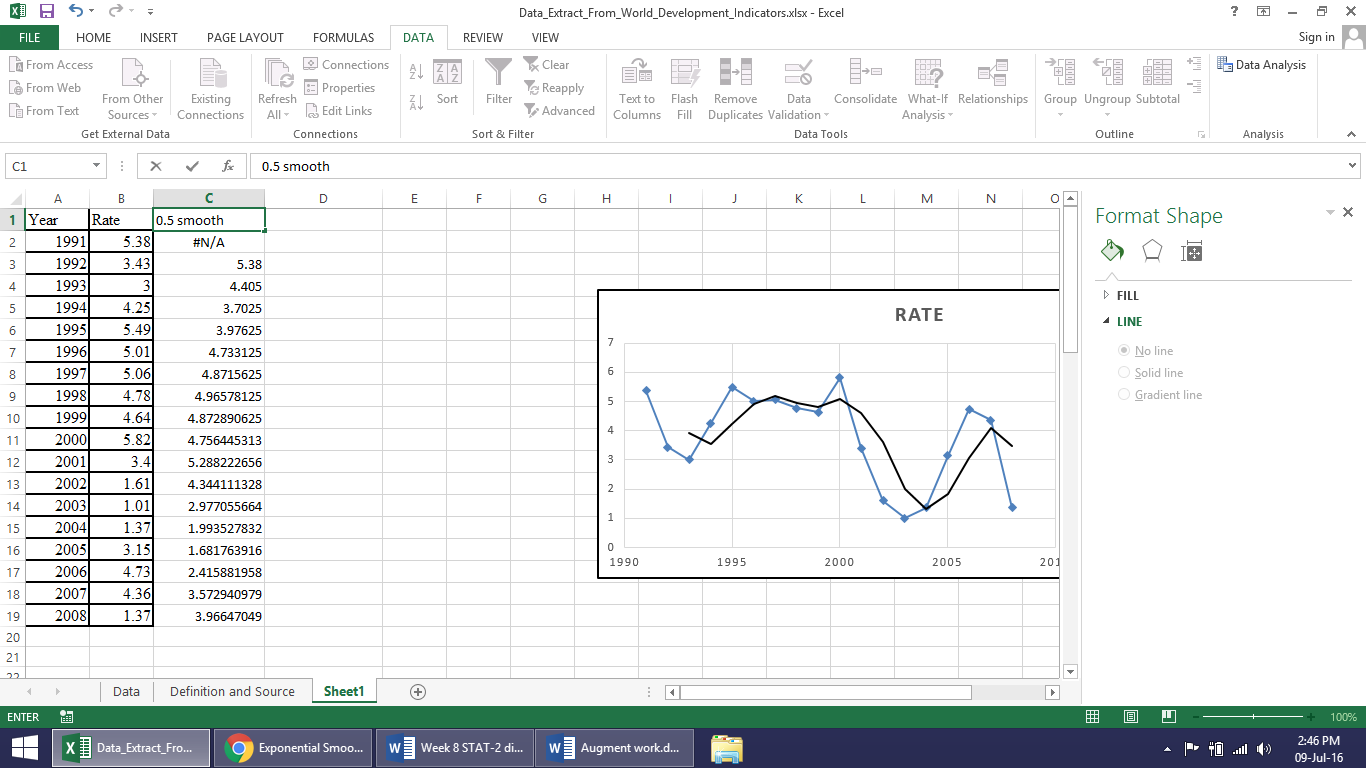The height and width of the screenshot is (768, 1366).
Task: Click the Flash Fill icon
Action: click(685, 74)
